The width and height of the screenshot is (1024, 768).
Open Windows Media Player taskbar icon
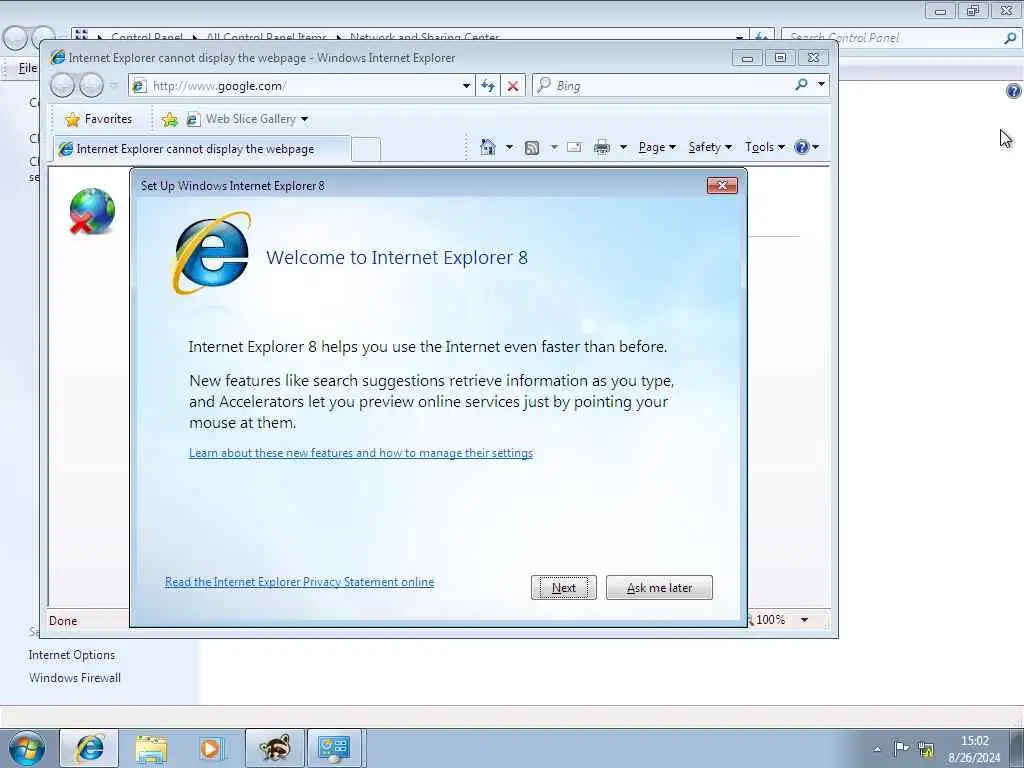point(211,748)
